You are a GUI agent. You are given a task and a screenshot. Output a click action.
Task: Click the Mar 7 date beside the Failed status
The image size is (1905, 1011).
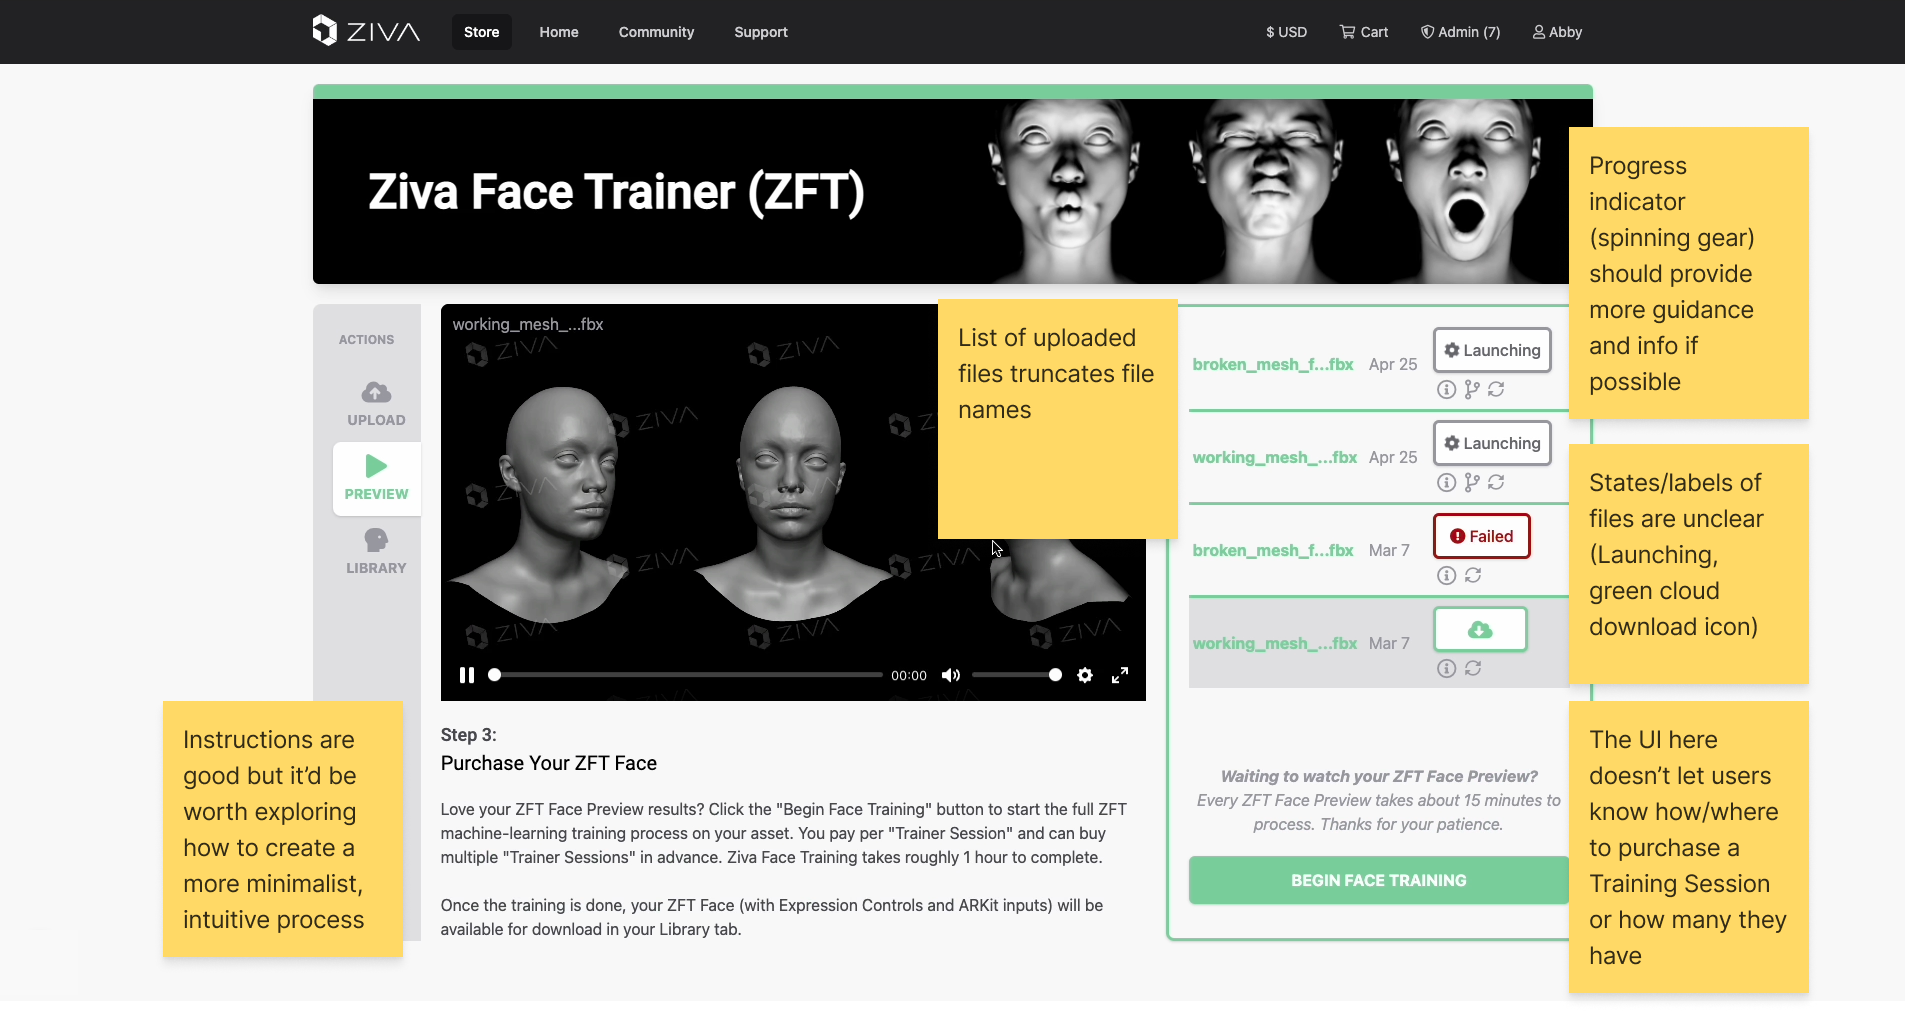pos(1389,551)
